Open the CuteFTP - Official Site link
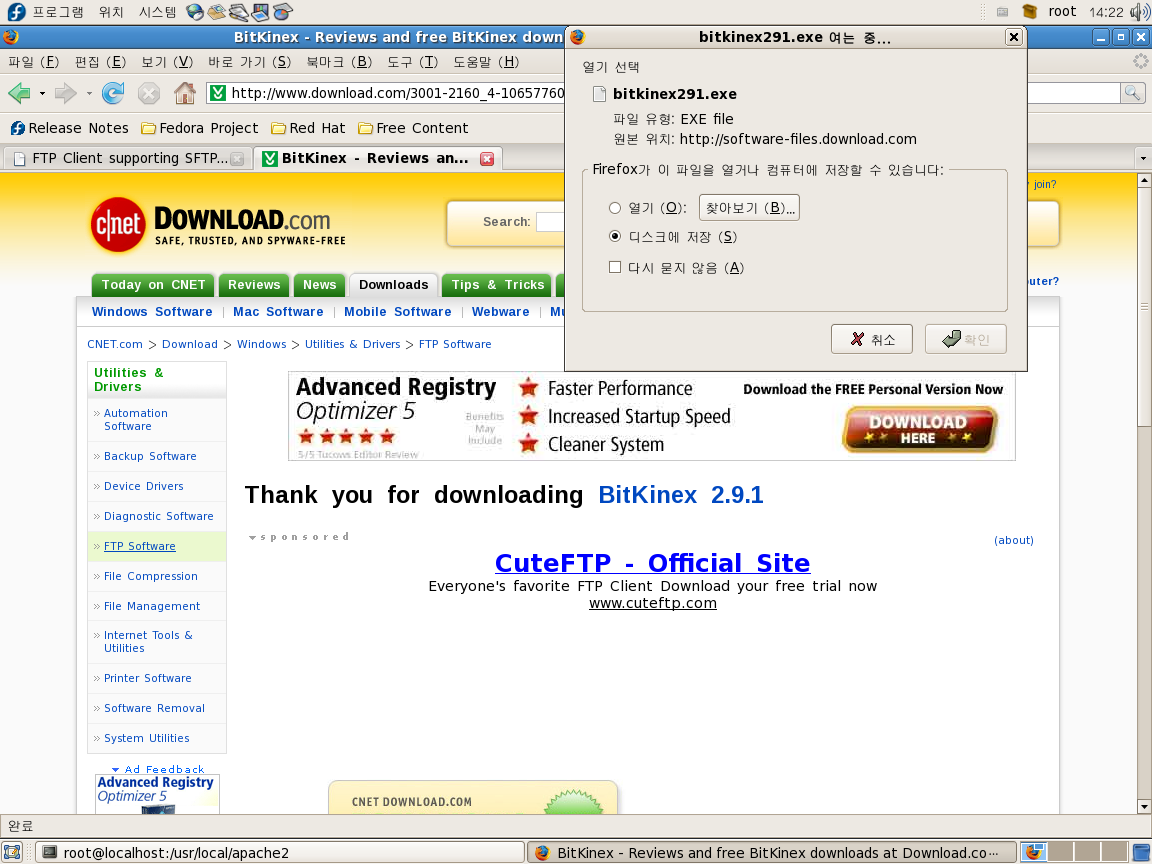 (x=652, y=563)
